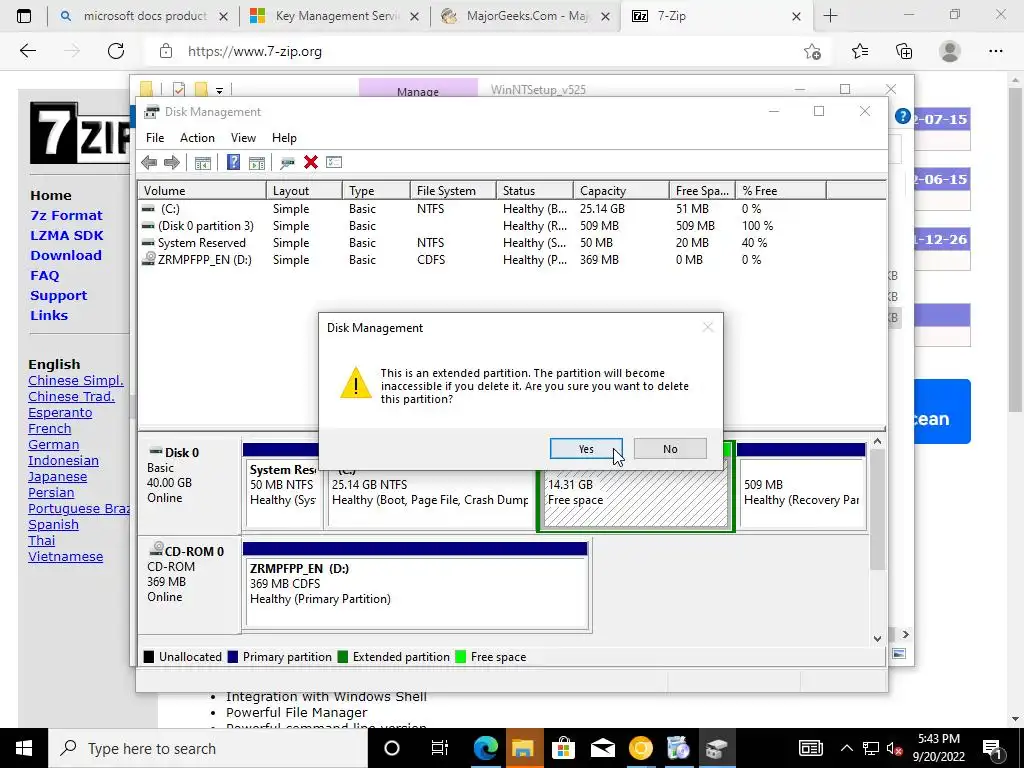
Task: Click the browser address bar URL field
Action: [x=483, y=51]
